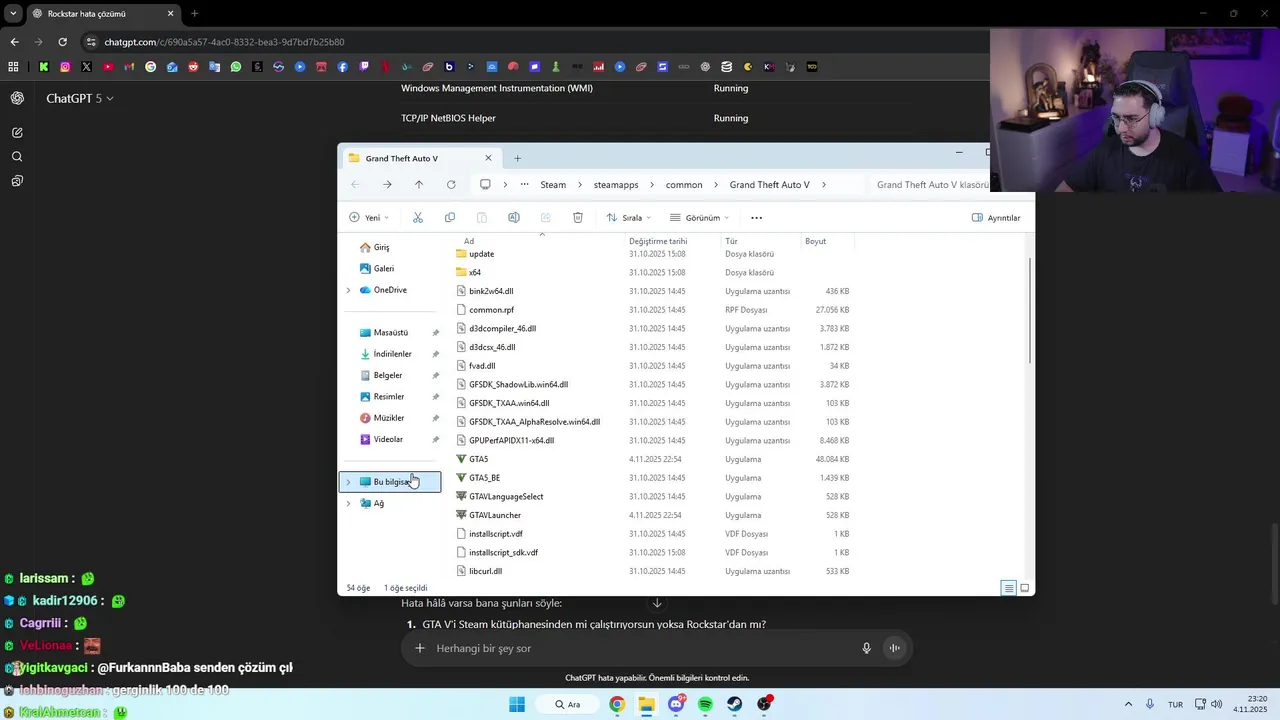Screen dimensions: 1280x720
Task: Click the plus attach icon in ChatGPT prompt box
Action: pos(420,648)
